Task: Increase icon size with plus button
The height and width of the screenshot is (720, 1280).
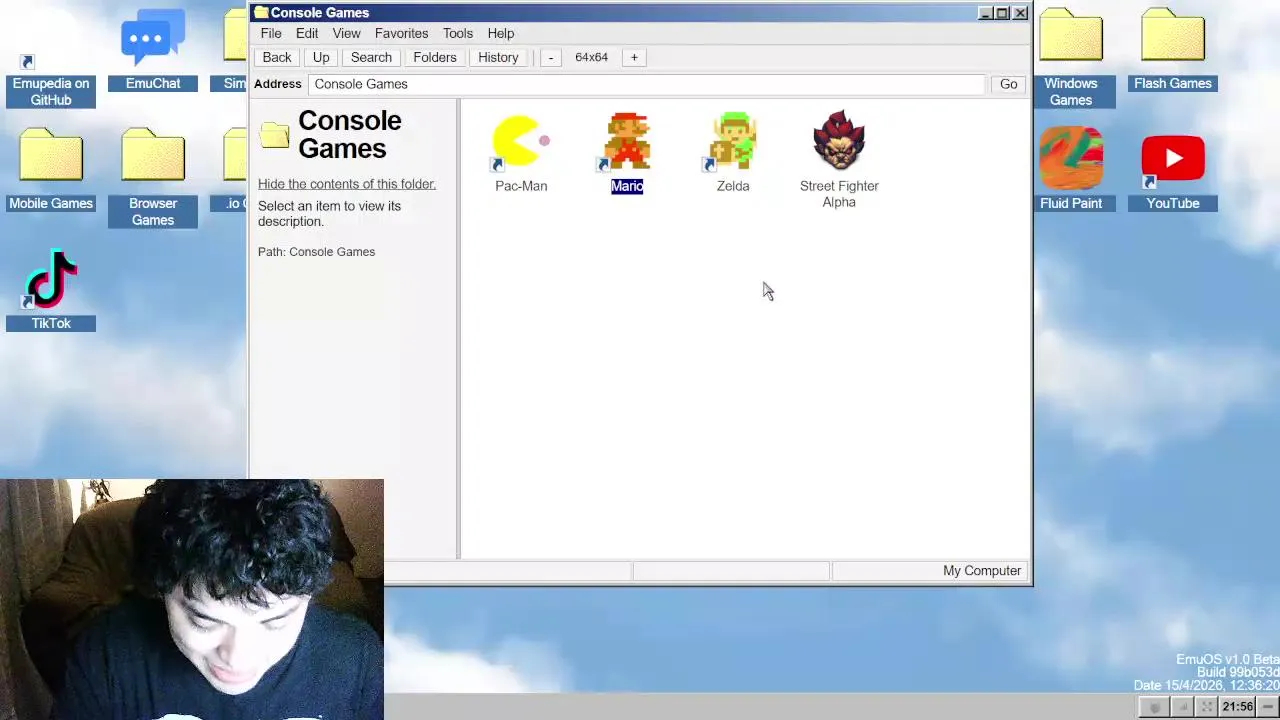Action: pos(634,57)
